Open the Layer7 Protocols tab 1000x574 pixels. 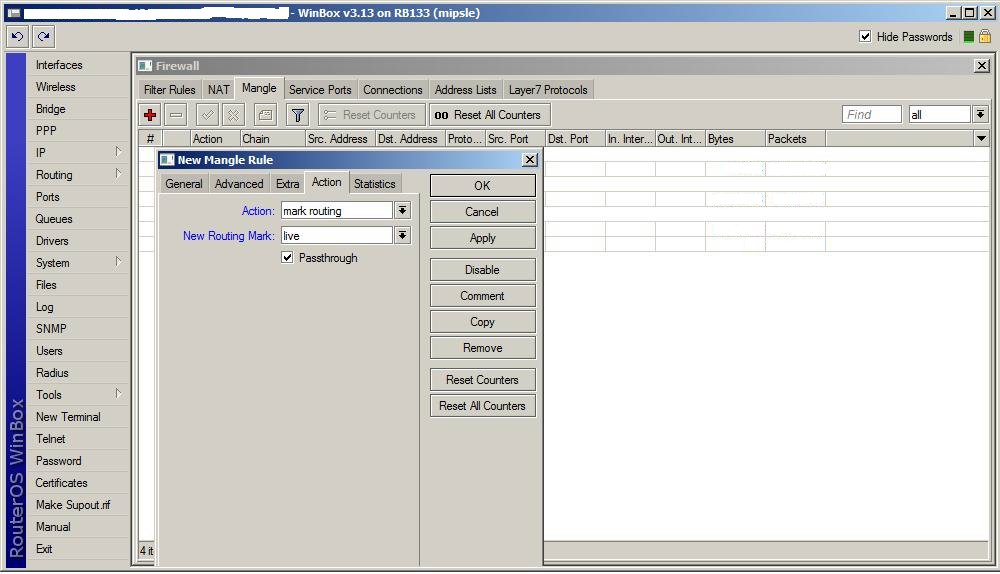[x=548, y=90]
